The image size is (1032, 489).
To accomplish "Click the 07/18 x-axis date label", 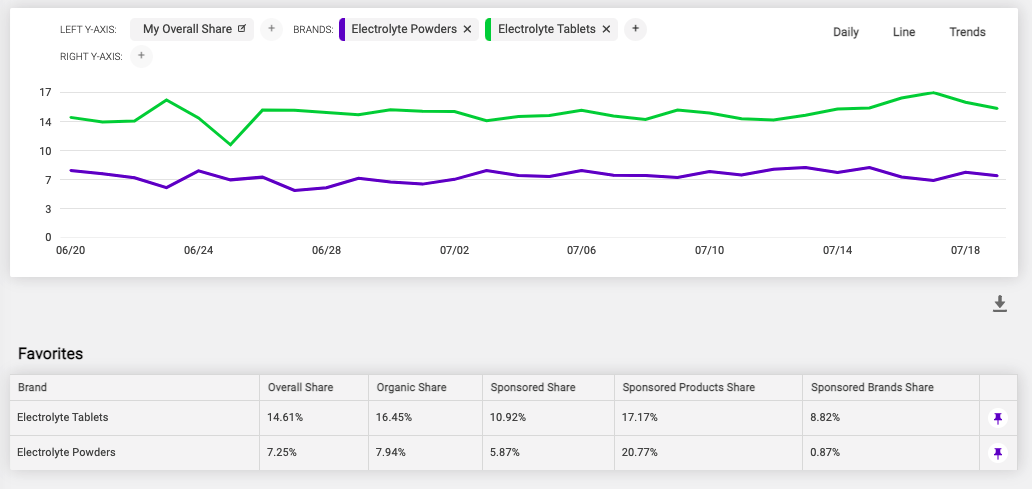I will click(x=965, y=250).
